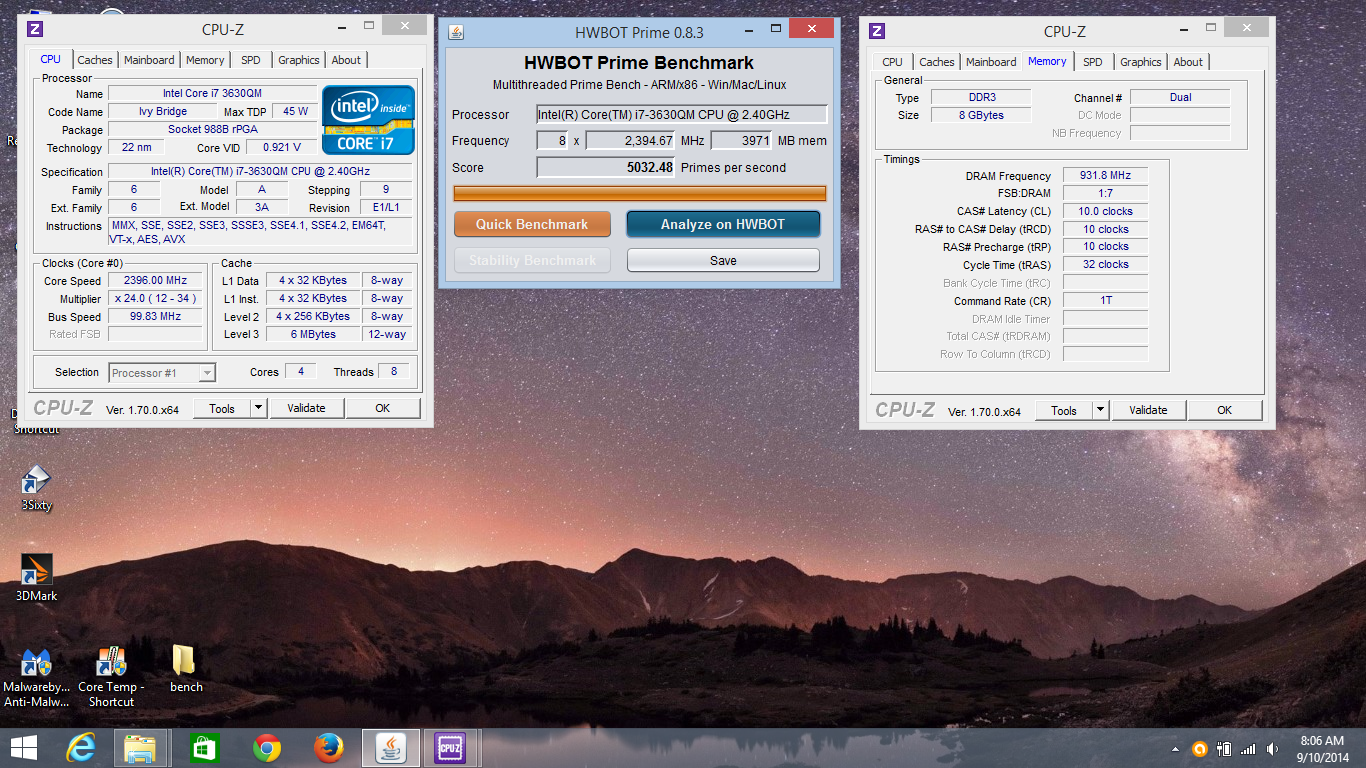Viewport: 1366px width, 768px height.
Task: Click Code Name value Ivy Bridge
Action: point(162,112)
